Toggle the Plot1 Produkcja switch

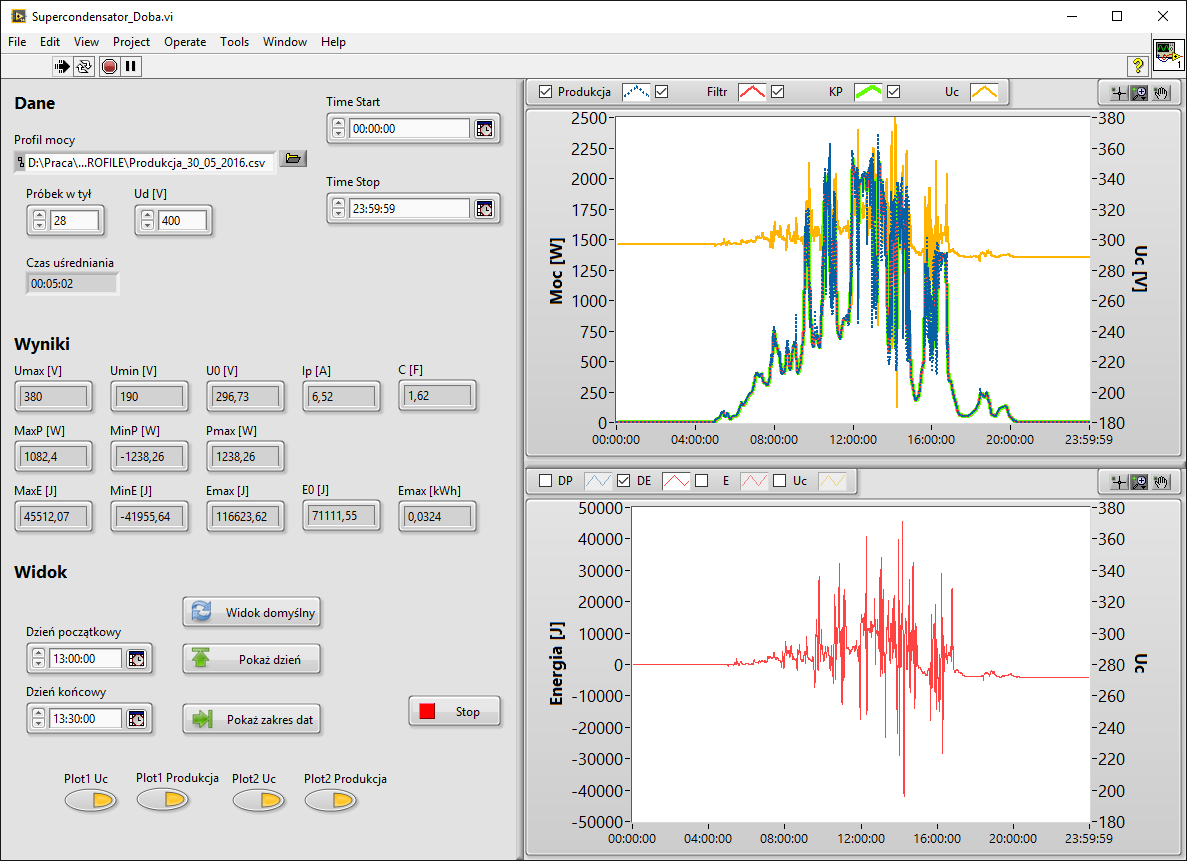pos(163,800)
